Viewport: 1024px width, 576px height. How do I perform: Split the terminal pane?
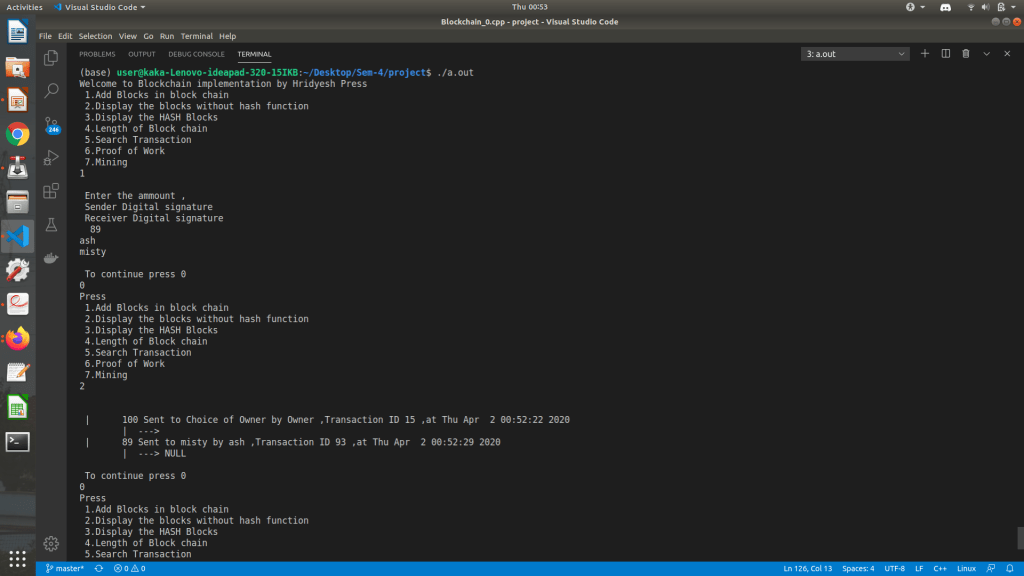pyautogui.click(x=946, y=54)
